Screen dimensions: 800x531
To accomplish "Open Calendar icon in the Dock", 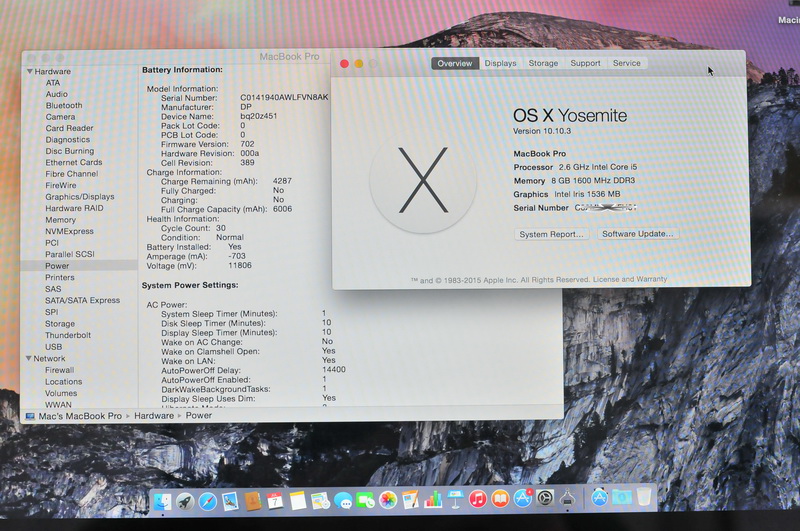I will (x=274, y=501).
